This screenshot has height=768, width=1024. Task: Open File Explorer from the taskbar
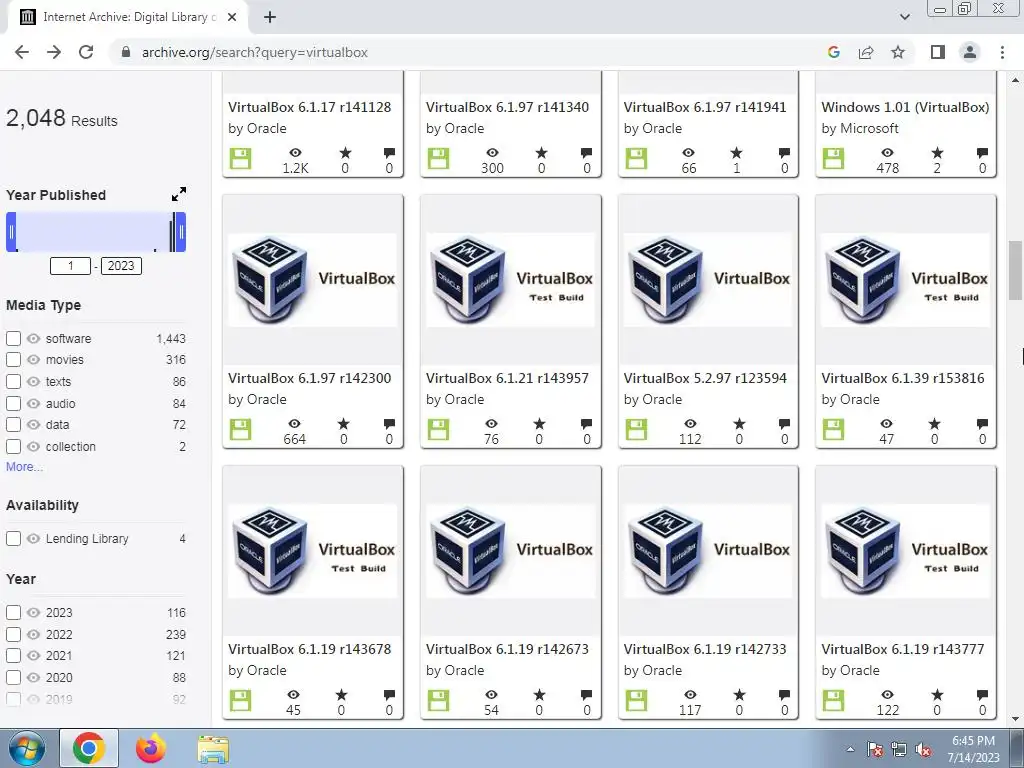coord(213,749)
